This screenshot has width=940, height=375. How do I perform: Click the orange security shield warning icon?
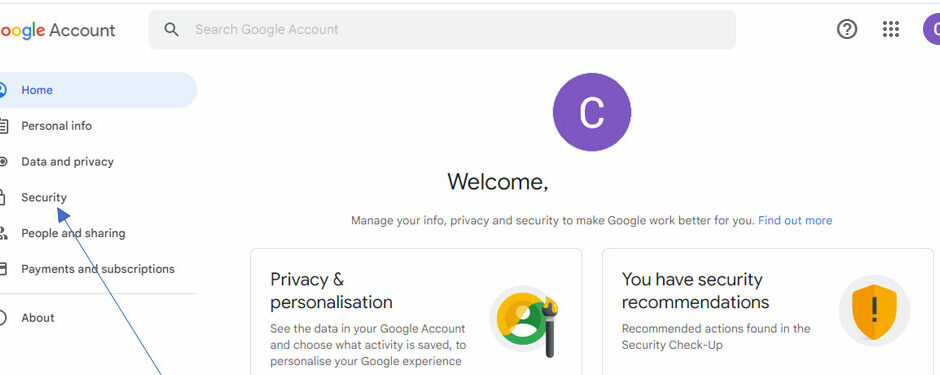874,310
